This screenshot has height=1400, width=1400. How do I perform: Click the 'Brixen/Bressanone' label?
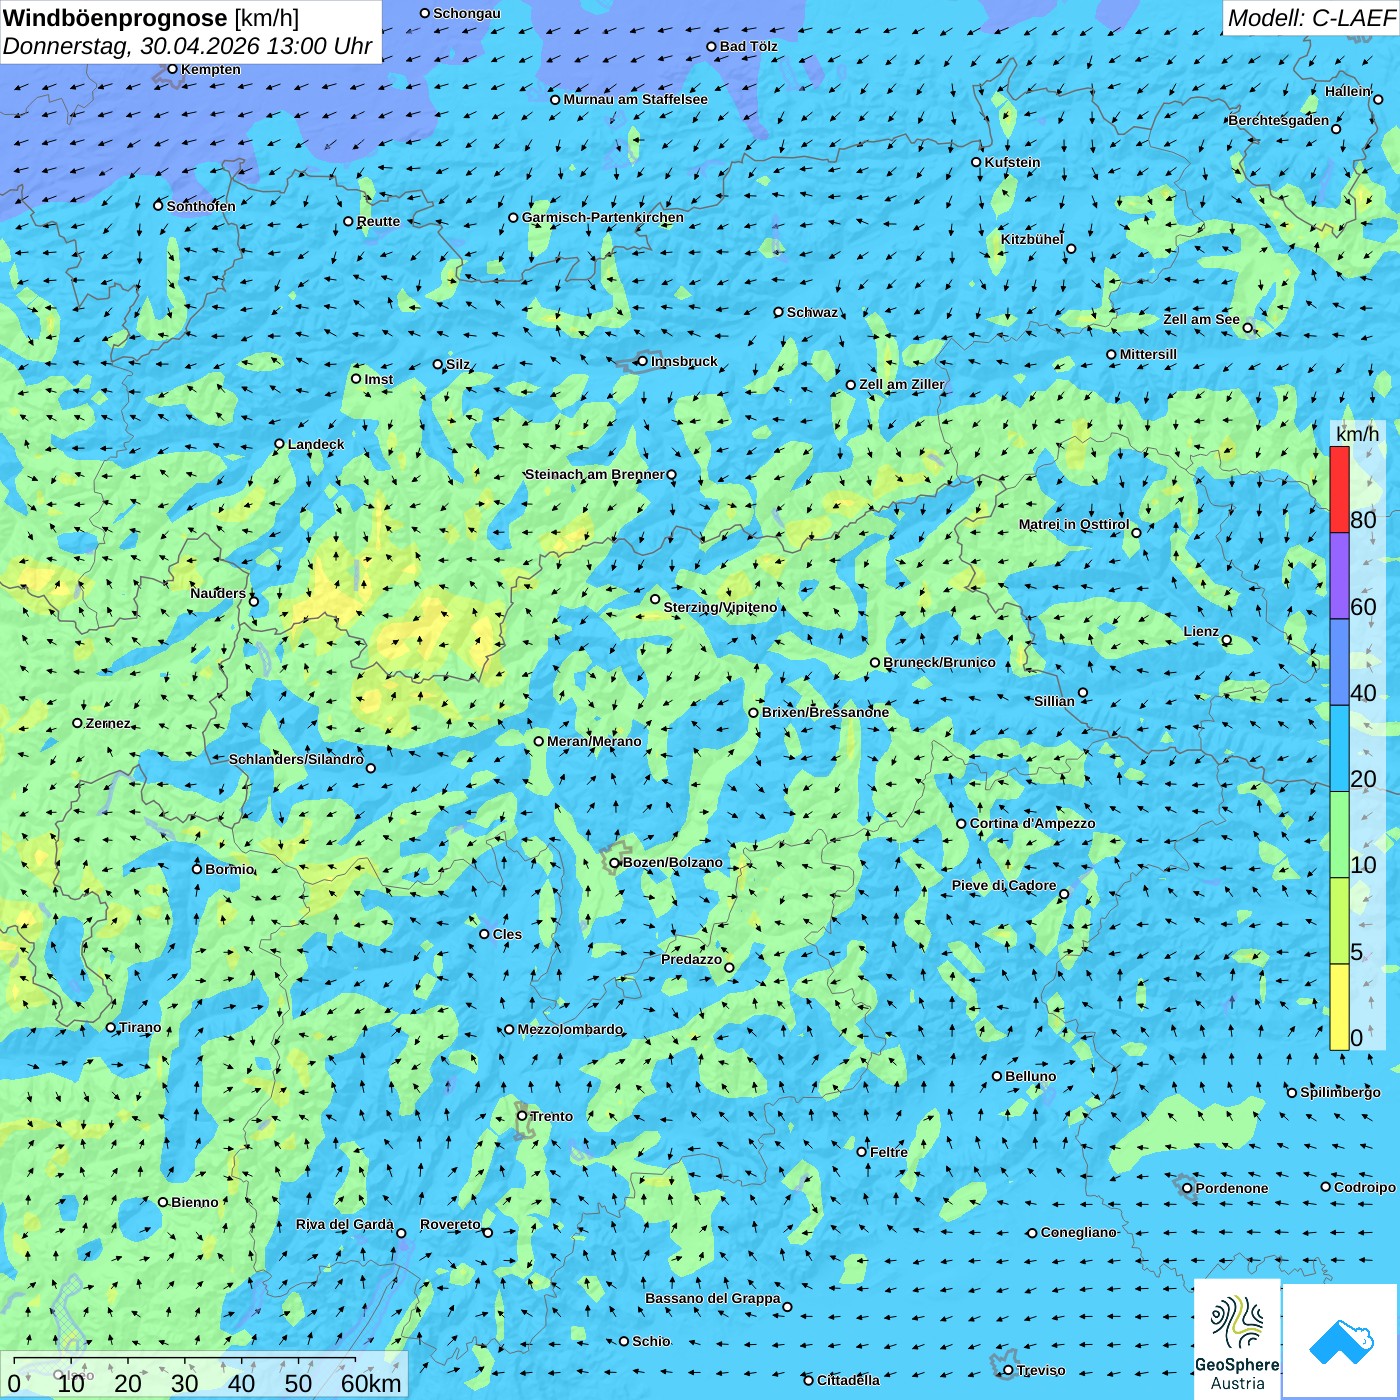point(825,712)
